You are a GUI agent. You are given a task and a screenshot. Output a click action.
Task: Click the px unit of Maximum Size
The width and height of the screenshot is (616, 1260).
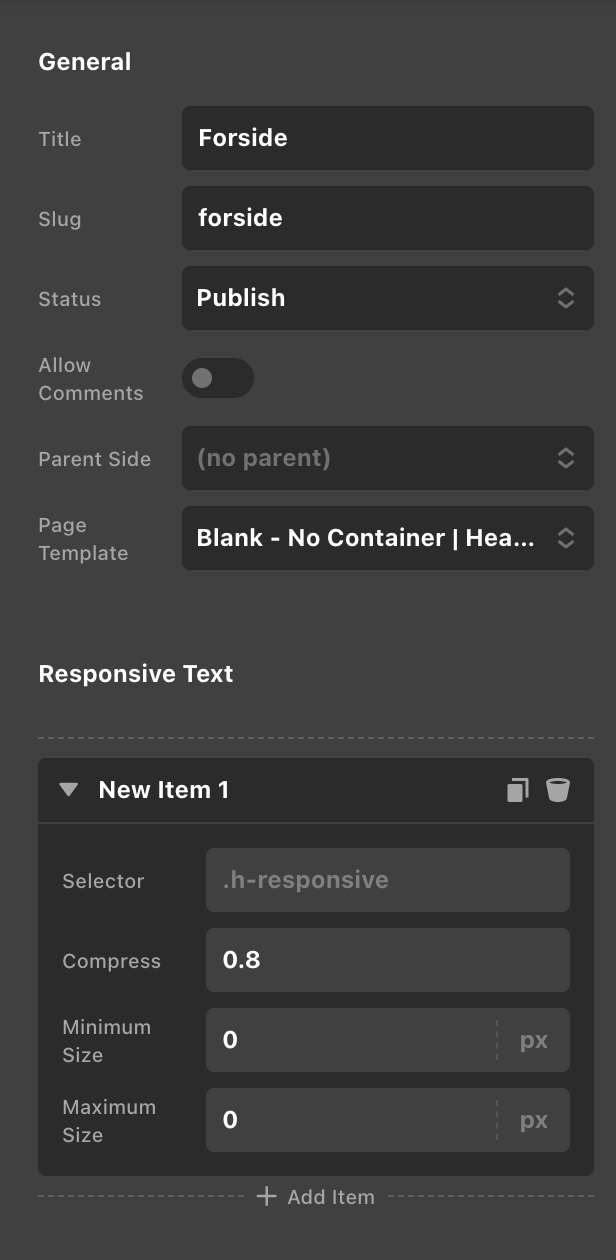(534, 1120)
